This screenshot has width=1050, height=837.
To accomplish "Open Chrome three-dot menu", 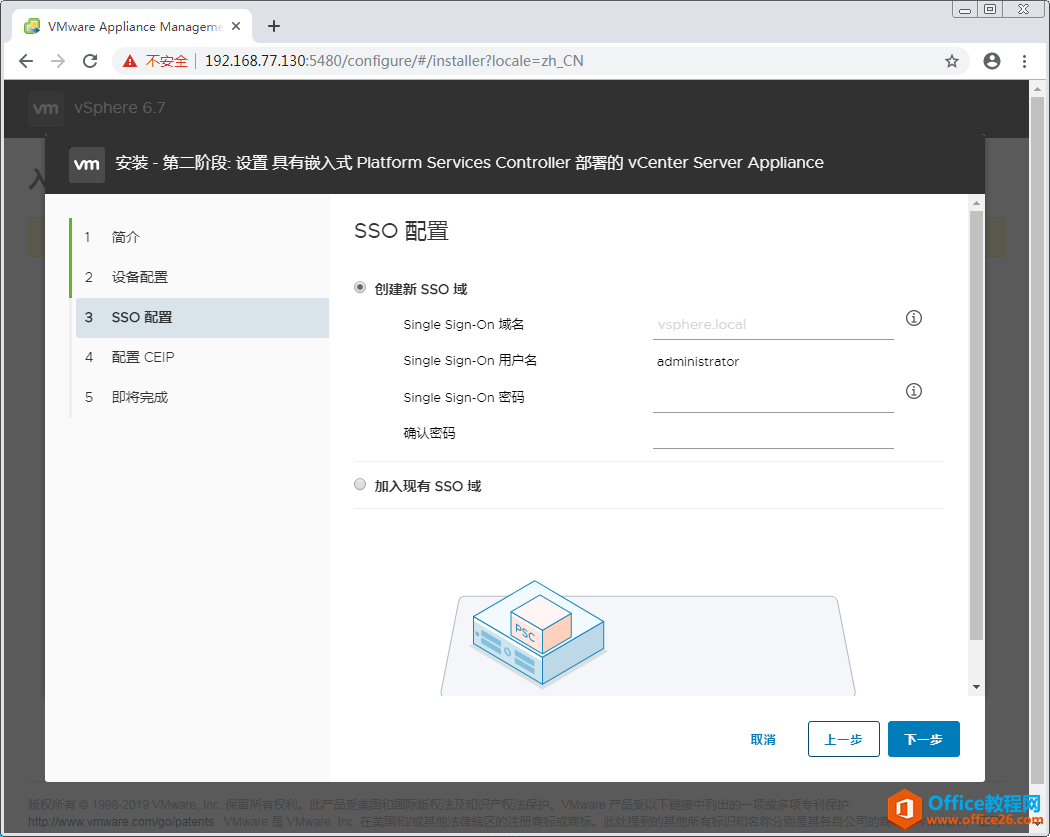I will tap(1024, 61).
